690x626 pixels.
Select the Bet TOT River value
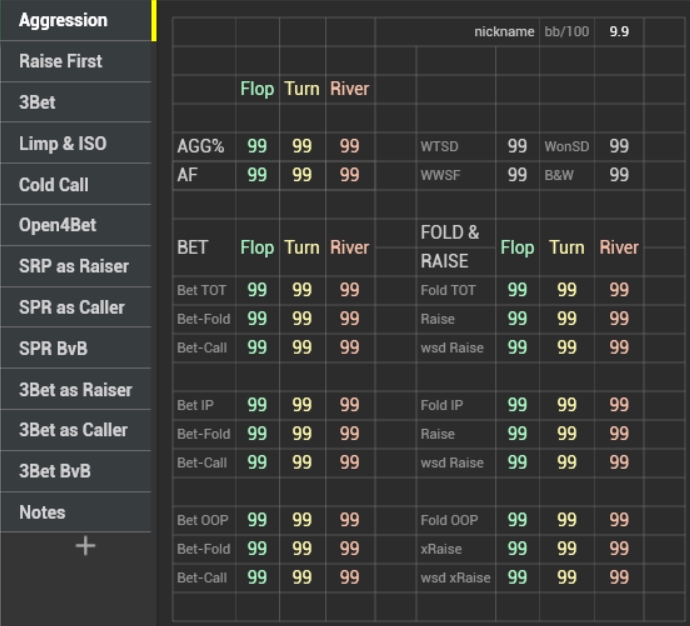349,291
